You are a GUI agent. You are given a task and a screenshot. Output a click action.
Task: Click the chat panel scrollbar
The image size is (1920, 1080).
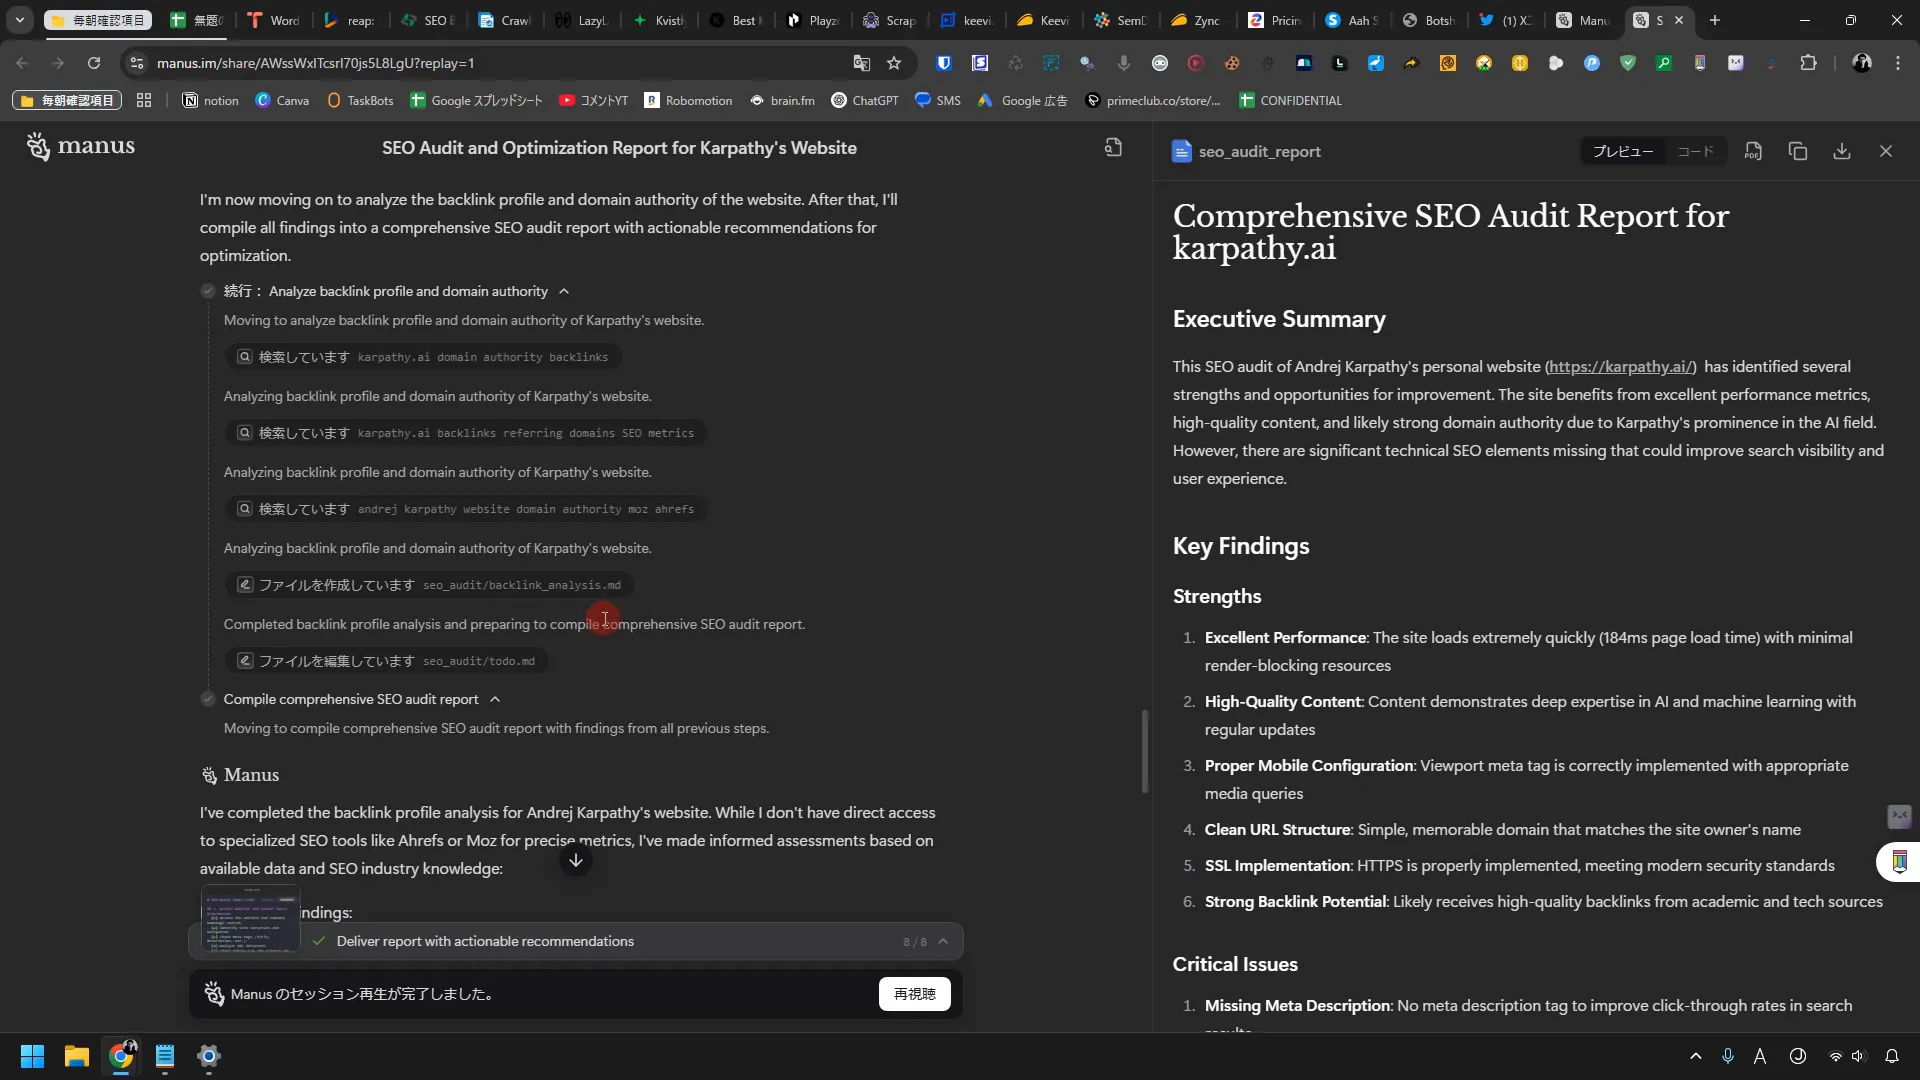(x=1145, y=751)
